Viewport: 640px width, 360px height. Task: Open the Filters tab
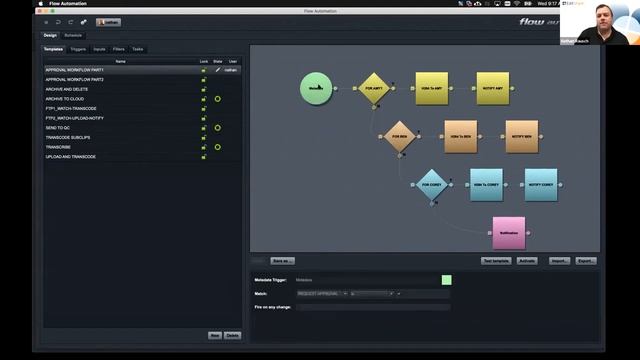click(119, 49)
